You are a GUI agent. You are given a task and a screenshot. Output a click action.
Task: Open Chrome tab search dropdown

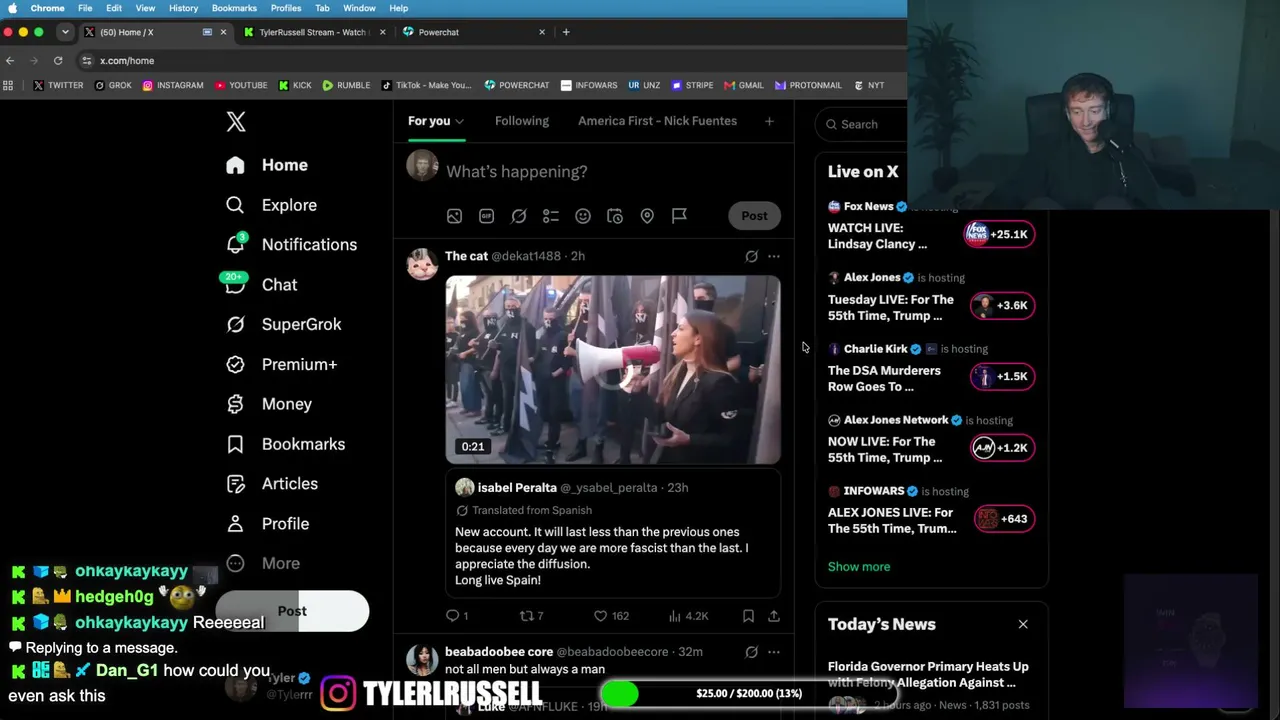65,32
